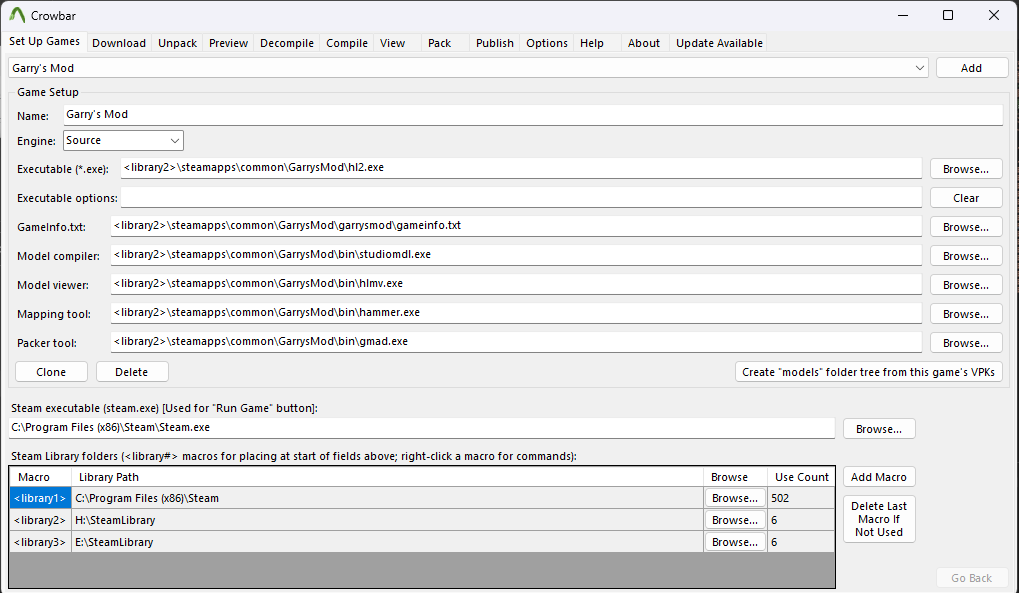The image size is (1019, 593).
Task: Click the E:\SteamLibrary path cell
Action: (387, 542)
